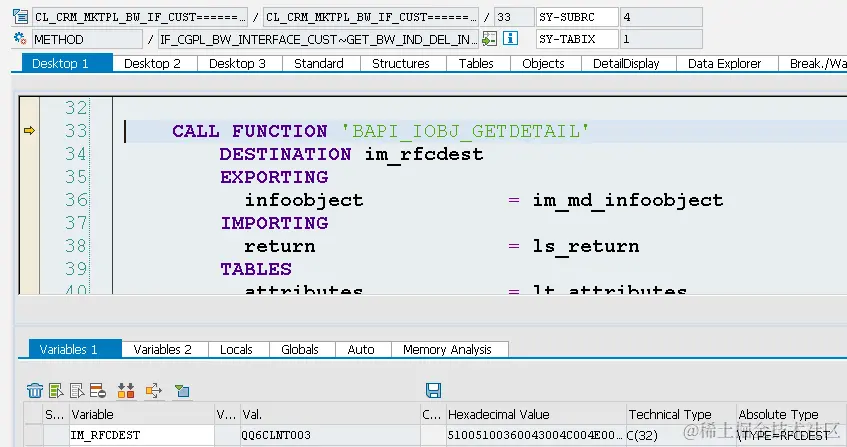847x447 pixels.
Task: Select the Variables 1 tab
Action: pos(75,349)
